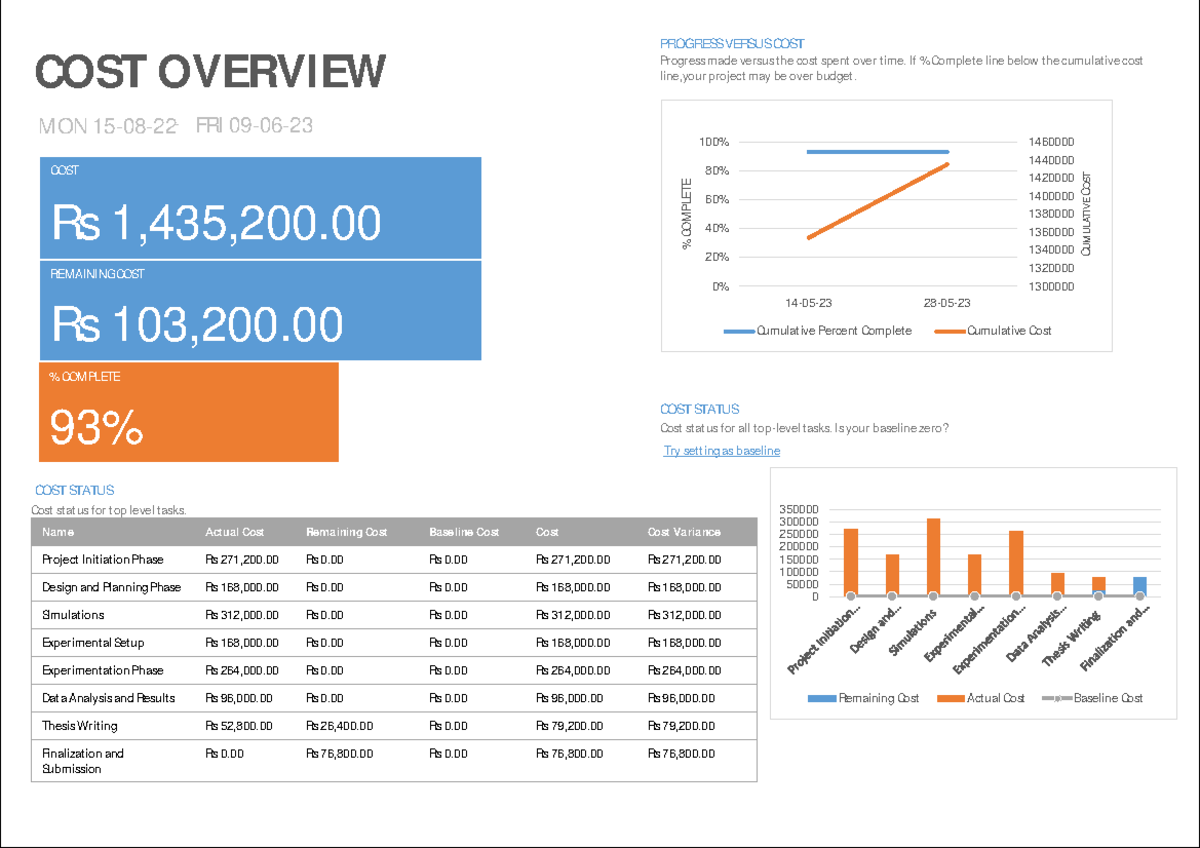Click the blue percent complete line in chart
The height and width of the screenshot is (848, 1200).
pyautogui.click(x=877, y=152)
